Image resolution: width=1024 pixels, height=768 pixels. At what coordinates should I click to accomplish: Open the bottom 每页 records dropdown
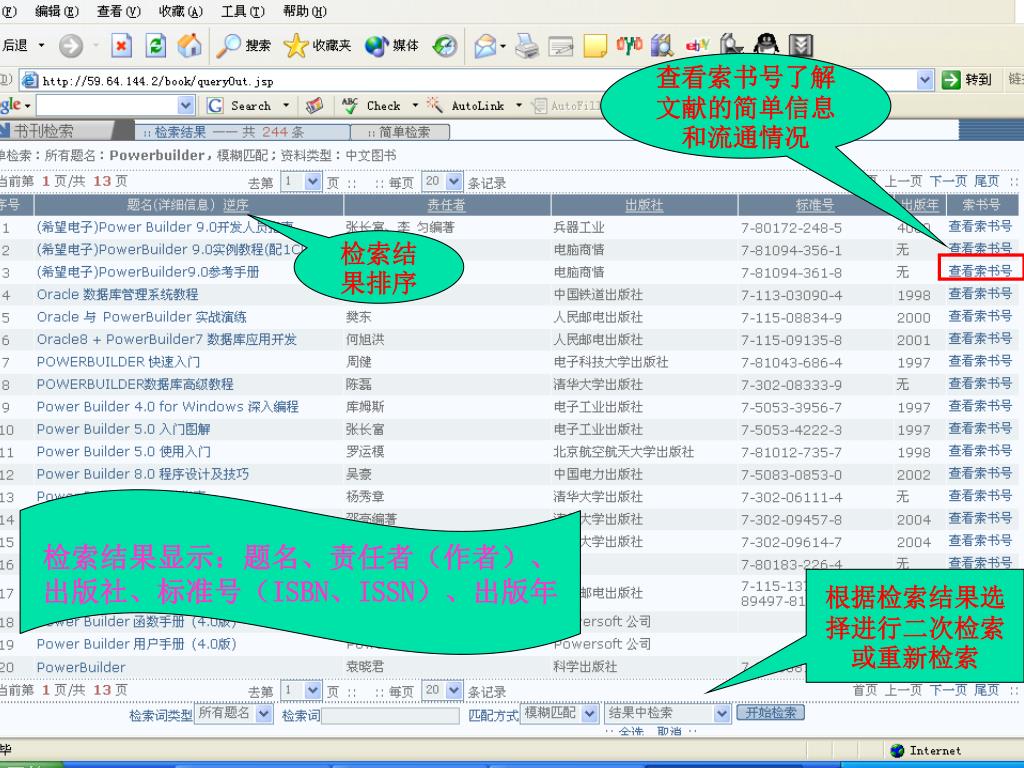(454, 690)
